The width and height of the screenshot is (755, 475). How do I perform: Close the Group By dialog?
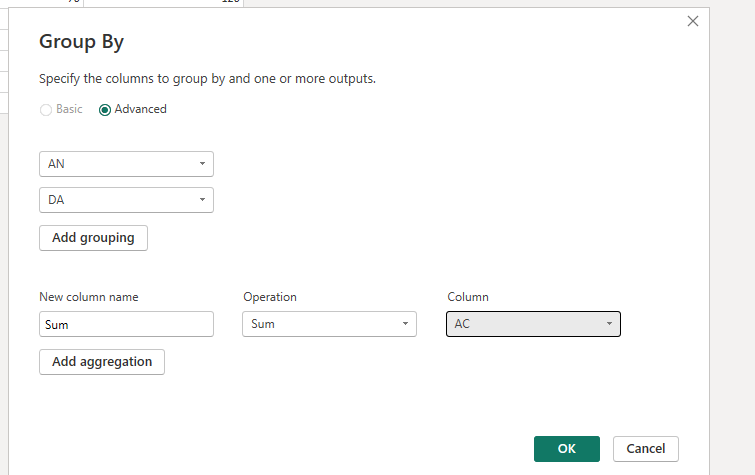(x=692, y=21)
